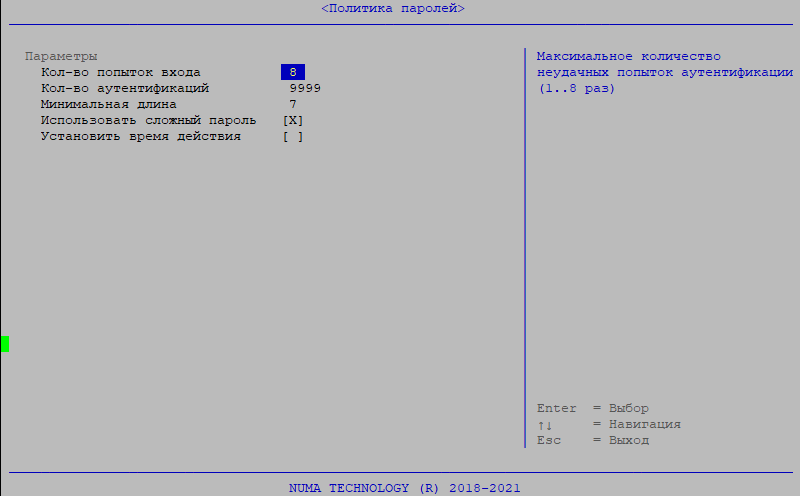
Task: Select the "Минимальная длина" parameter label
Action: [108, 104]
